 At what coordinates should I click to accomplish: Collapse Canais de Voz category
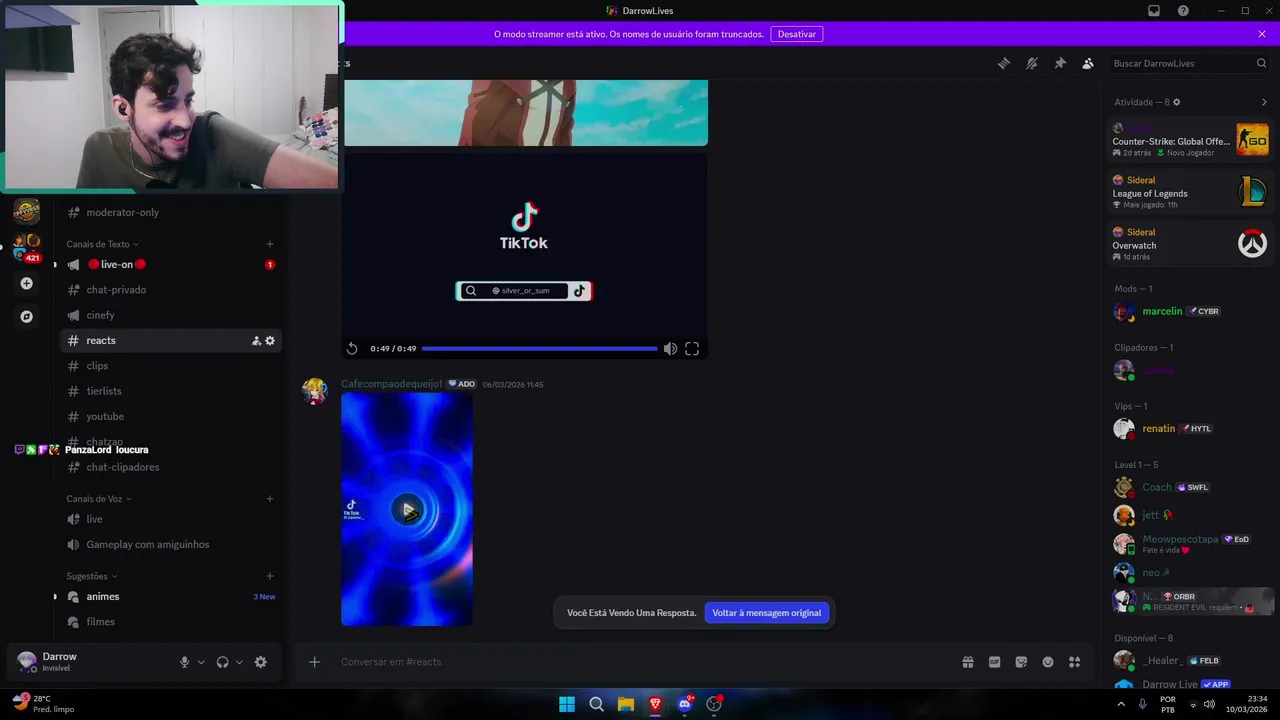(x=99, y=499)
